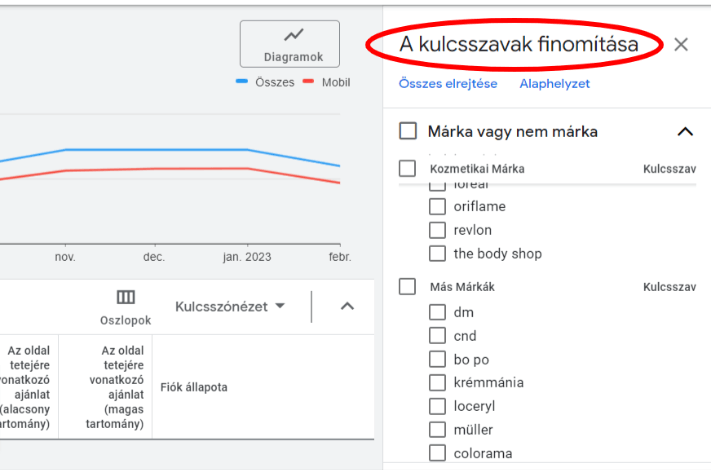Tick the Kozmetikai Márka group checkbox
The image size is (711, 470).
click(x=407, y=169)
